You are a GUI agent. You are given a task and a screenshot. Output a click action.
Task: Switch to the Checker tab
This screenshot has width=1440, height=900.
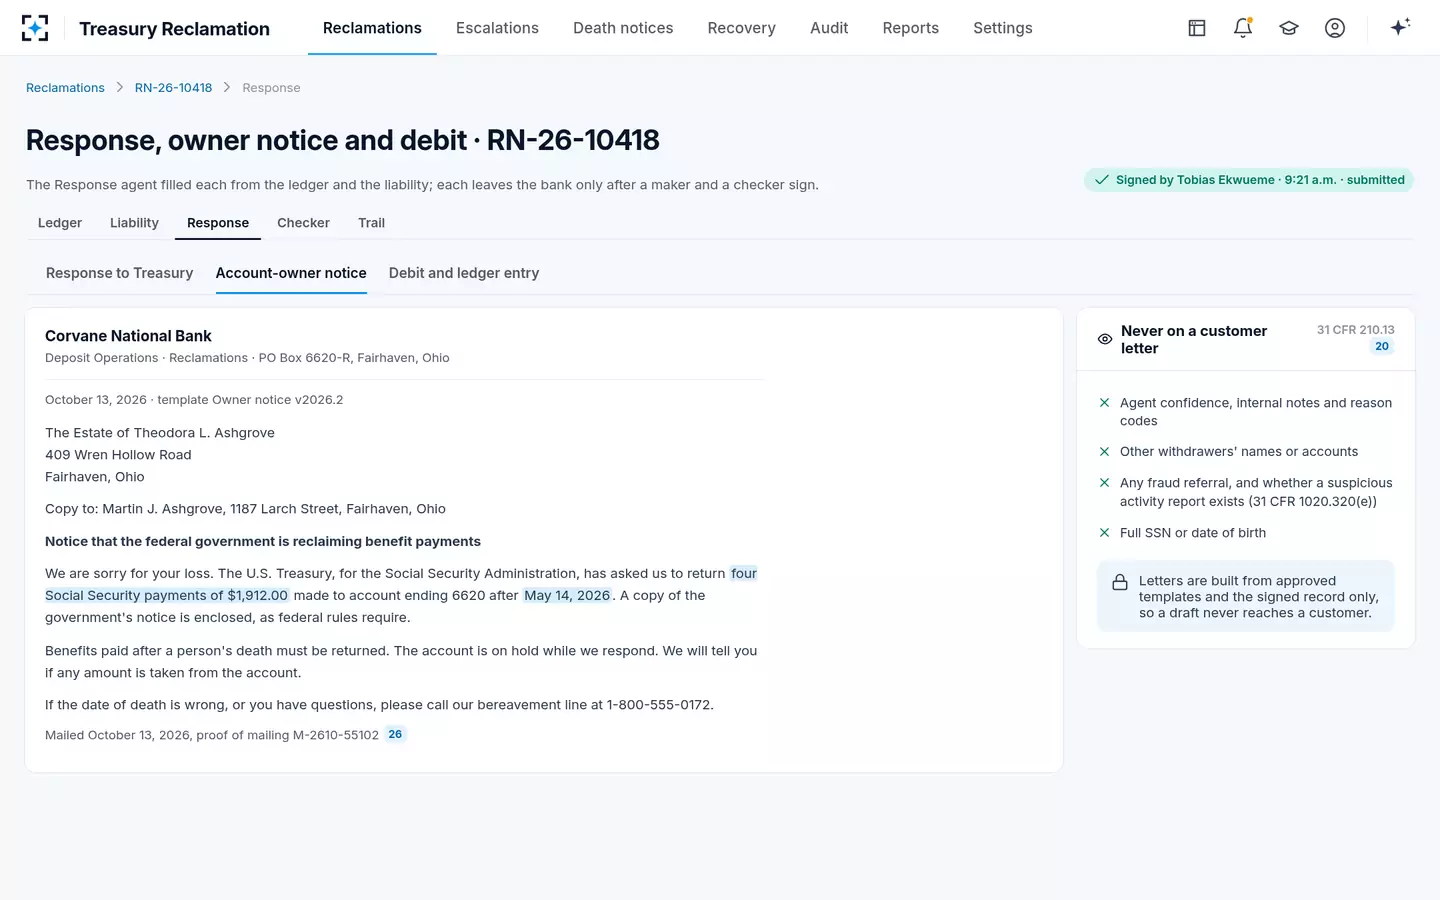(x=303, y=223)
